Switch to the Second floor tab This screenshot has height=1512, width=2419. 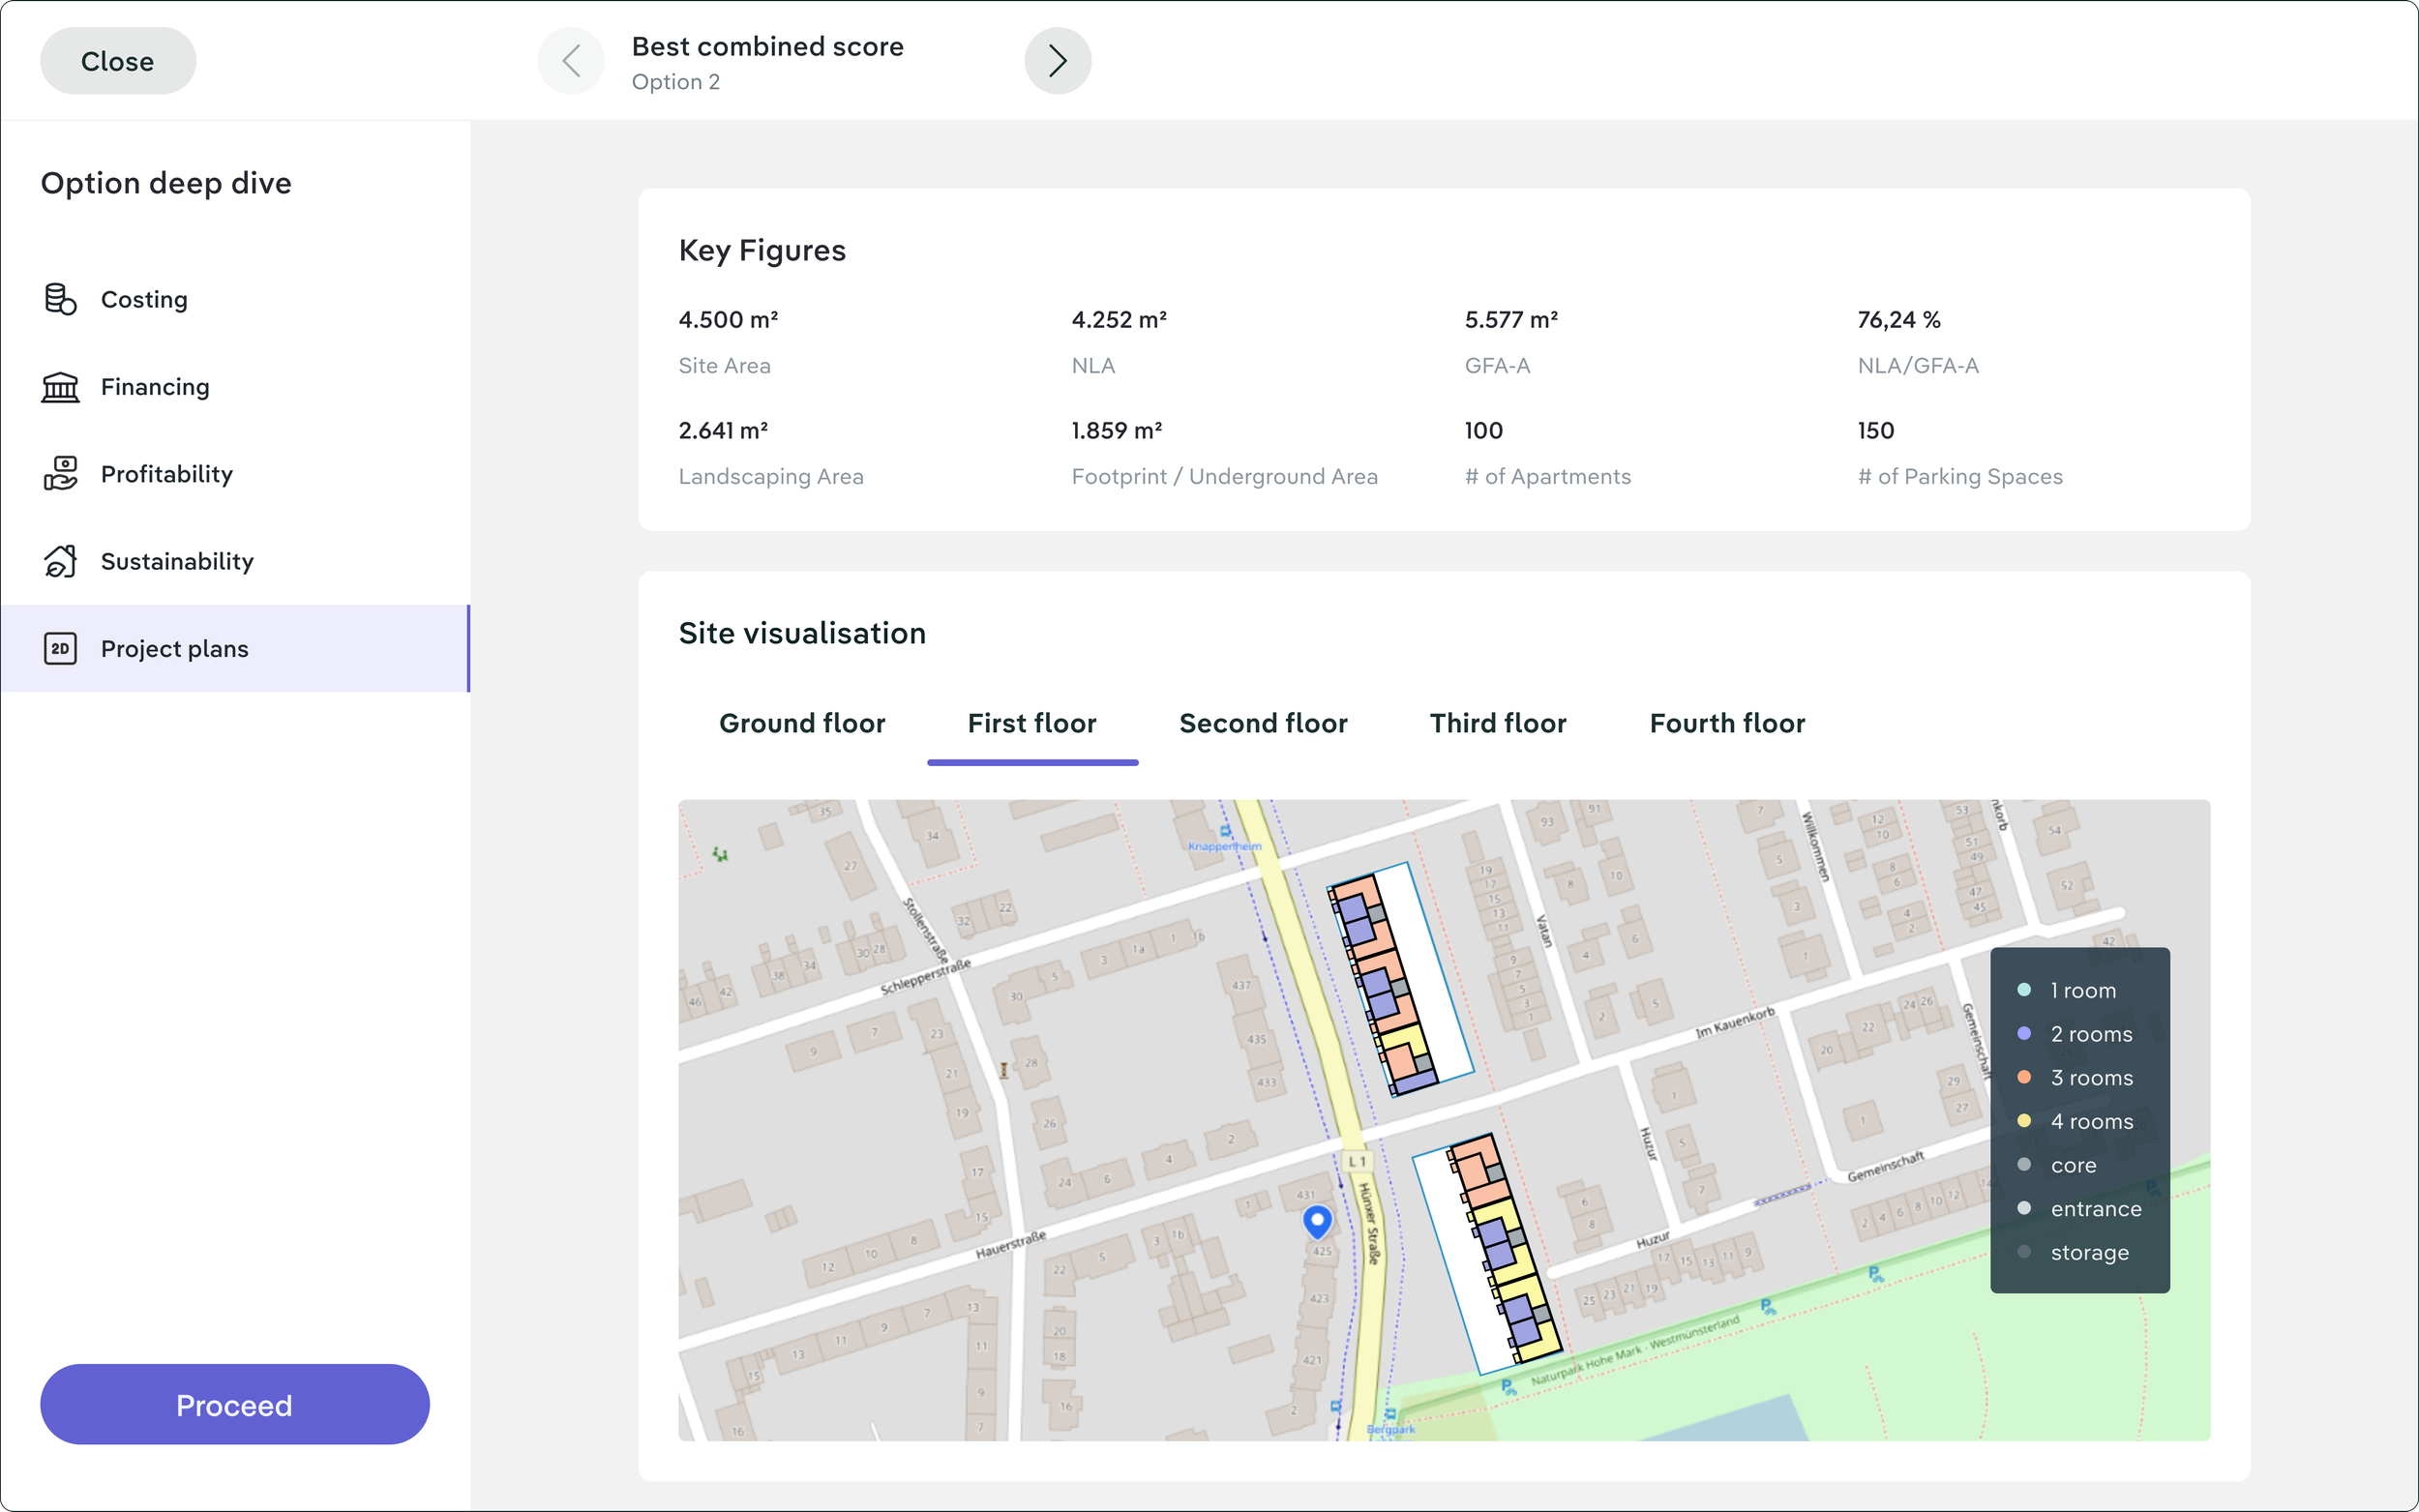1263,723
